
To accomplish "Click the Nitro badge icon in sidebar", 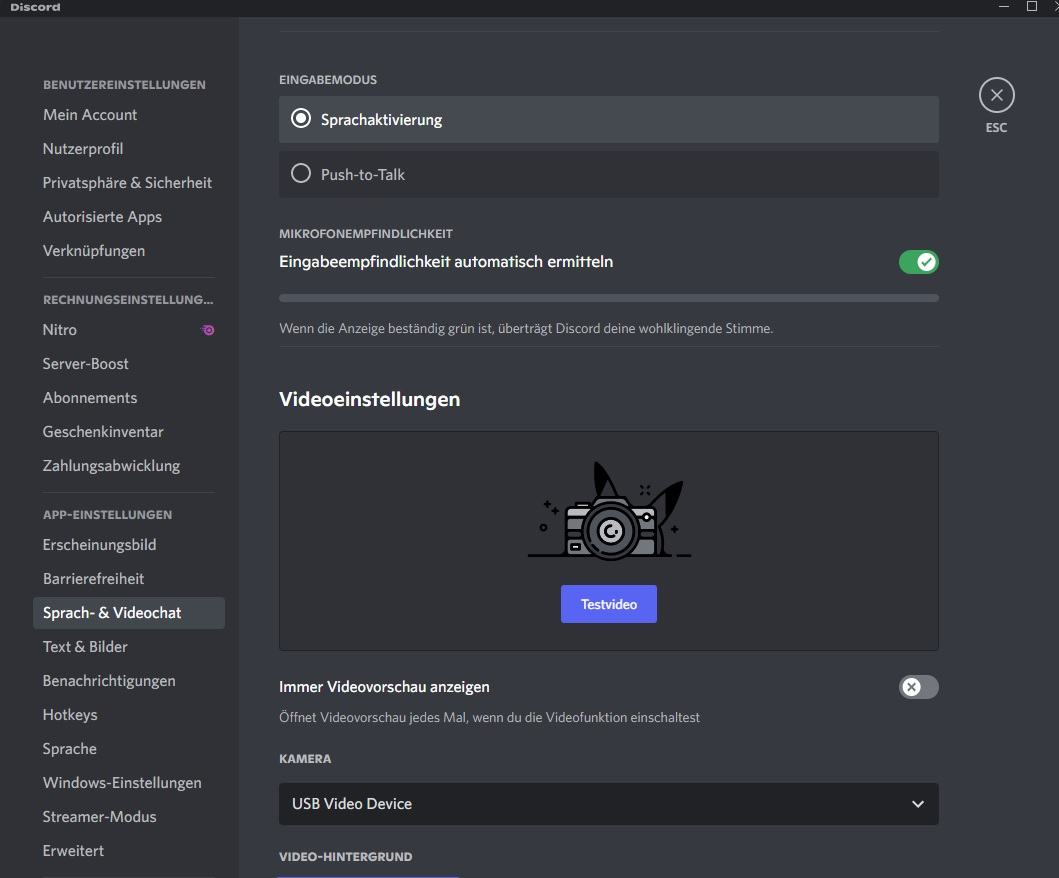I will [208, 330].
